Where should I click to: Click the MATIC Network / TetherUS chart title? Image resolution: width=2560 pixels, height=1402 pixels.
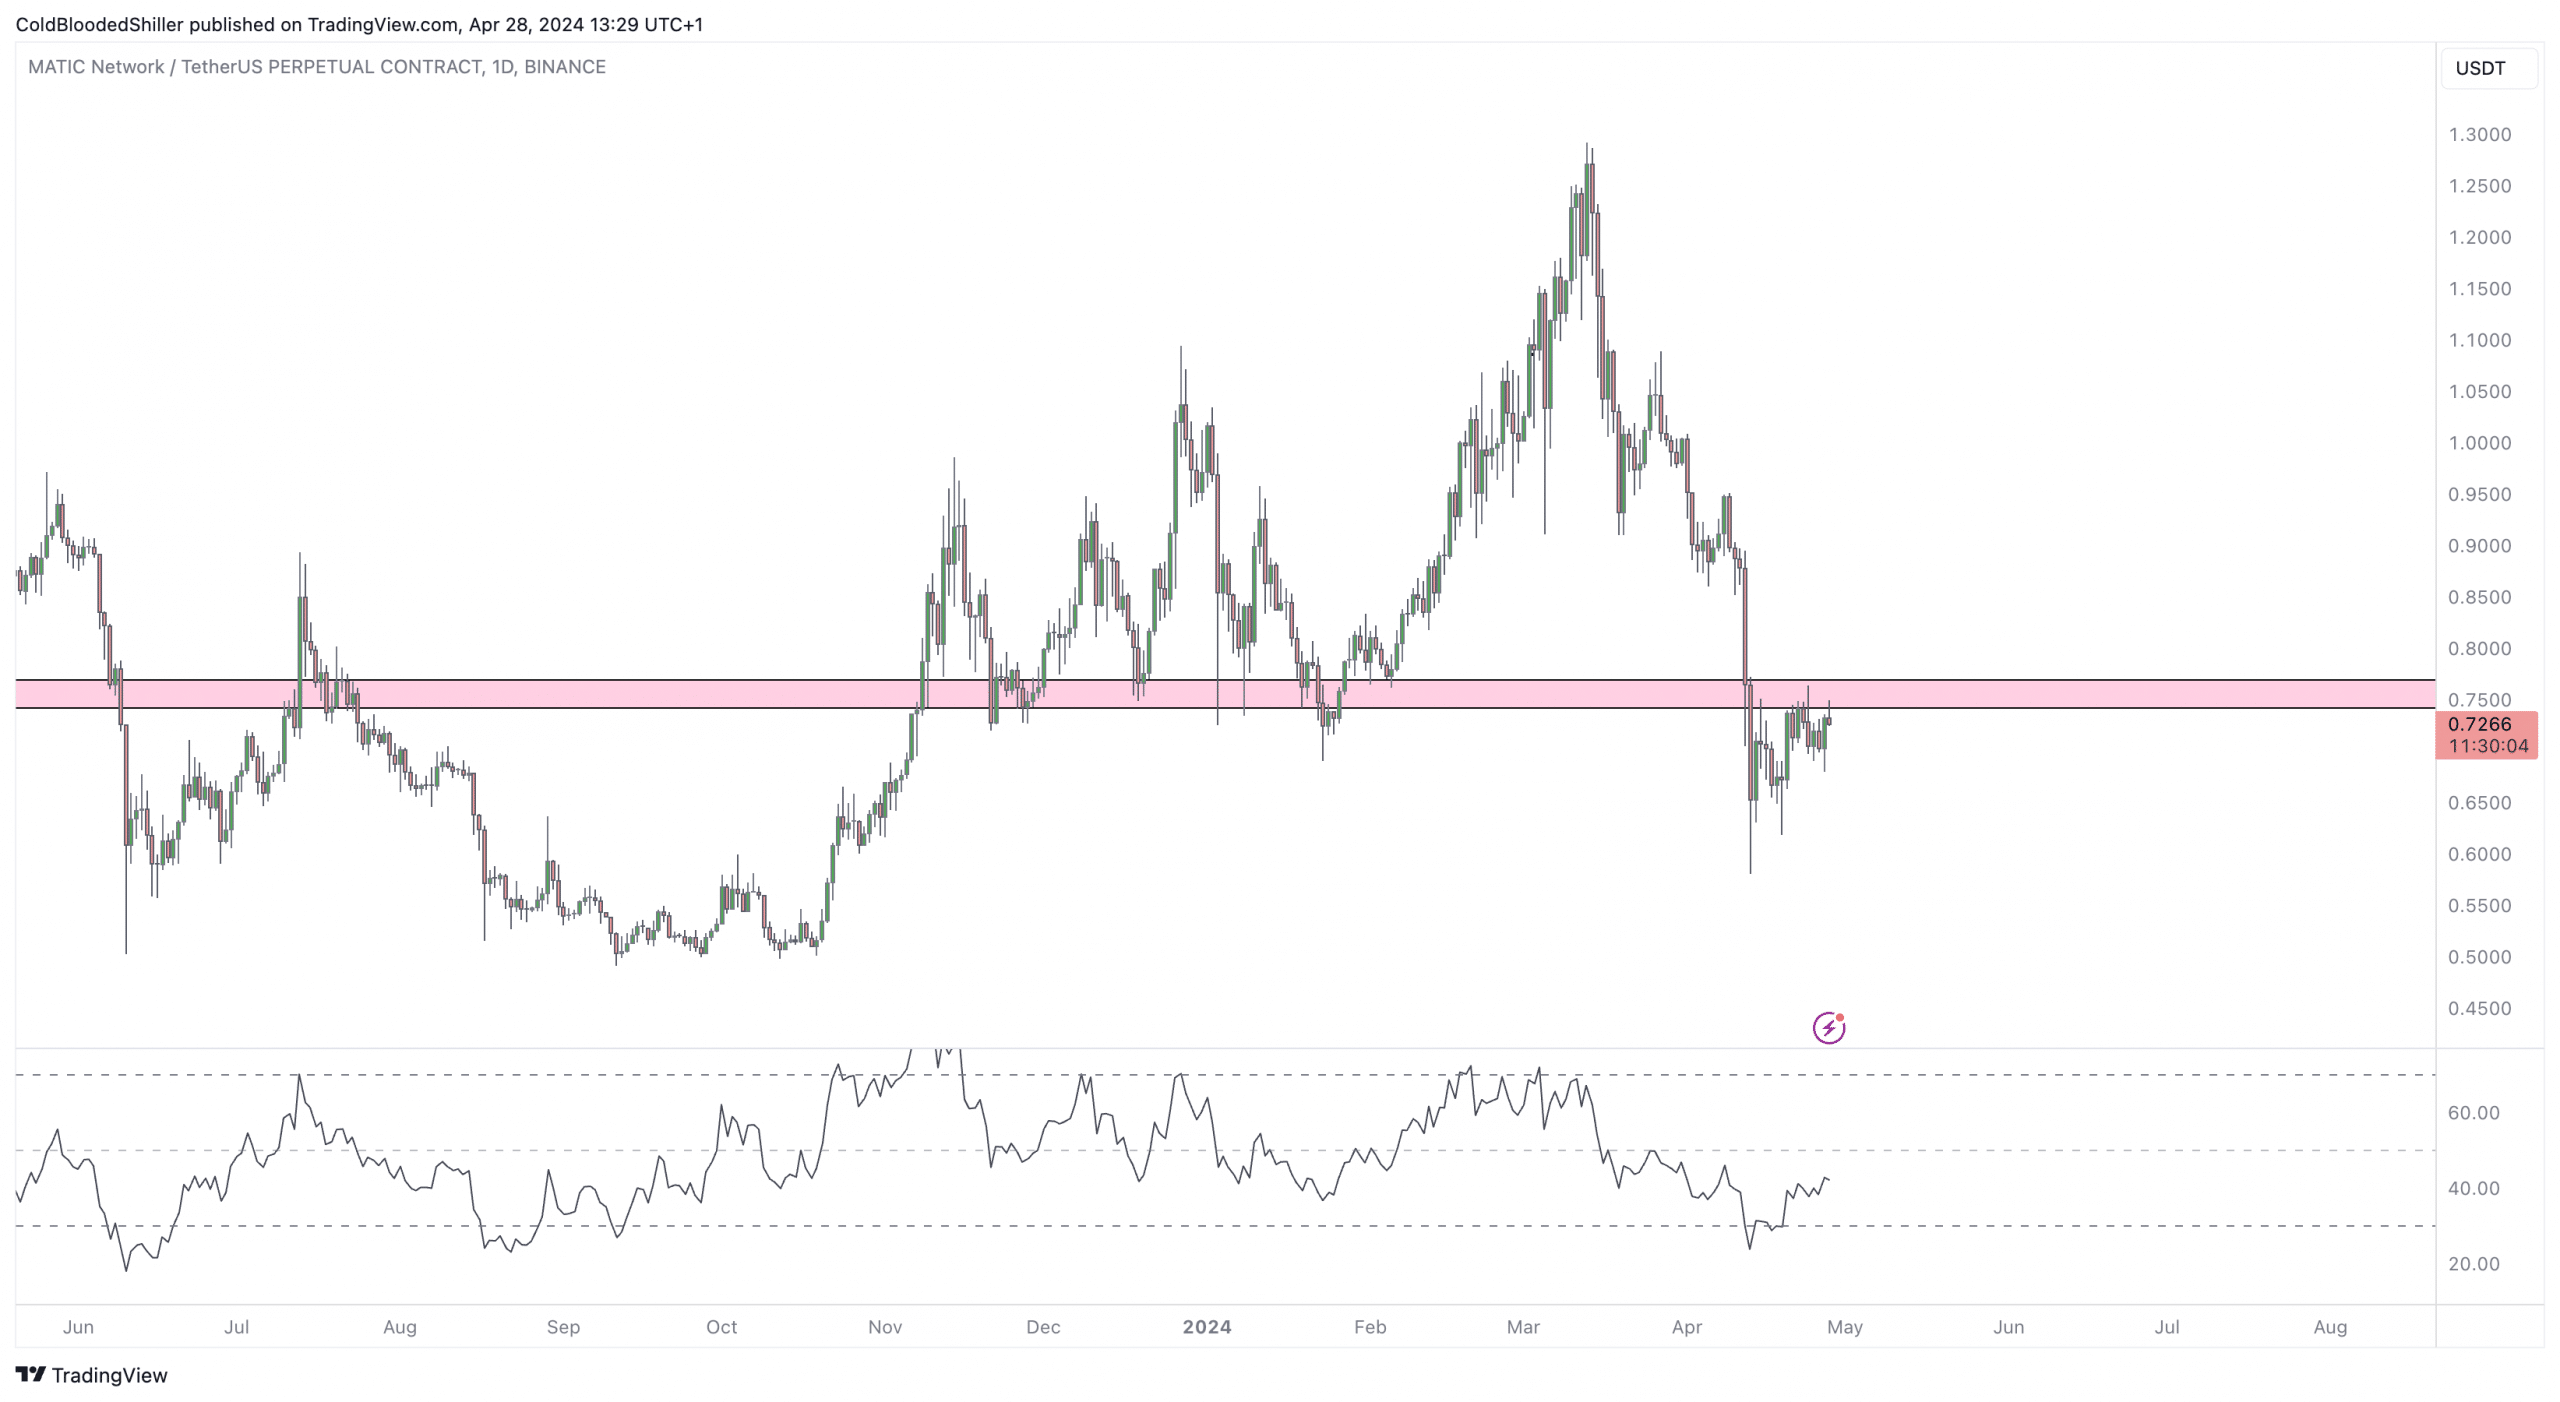point(317,67)
